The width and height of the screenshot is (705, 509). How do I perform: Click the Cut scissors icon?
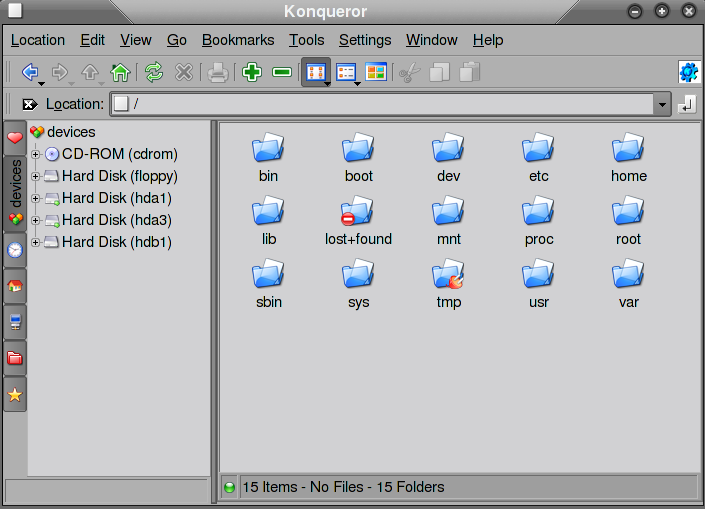click(x=410, y=72)
